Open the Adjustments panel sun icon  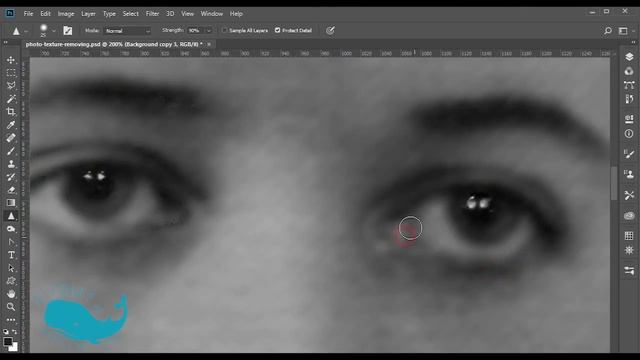[x=629, y=250]
